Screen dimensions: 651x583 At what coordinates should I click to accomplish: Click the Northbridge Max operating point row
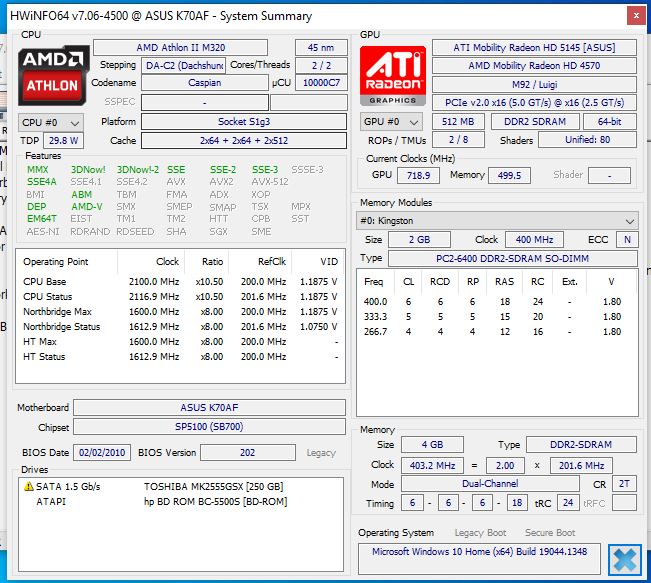(180, 311)
